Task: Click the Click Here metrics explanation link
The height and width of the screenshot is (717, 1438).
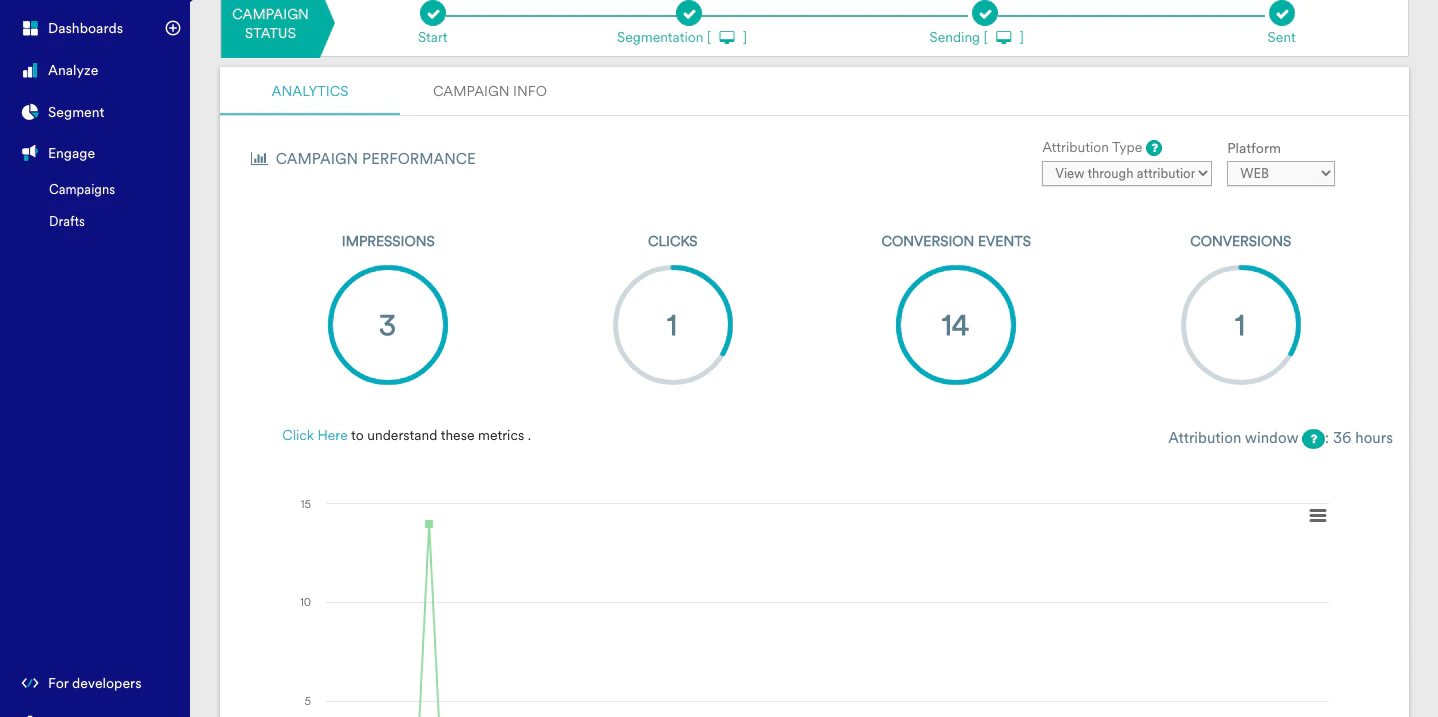Action: (x=314, y=435)
